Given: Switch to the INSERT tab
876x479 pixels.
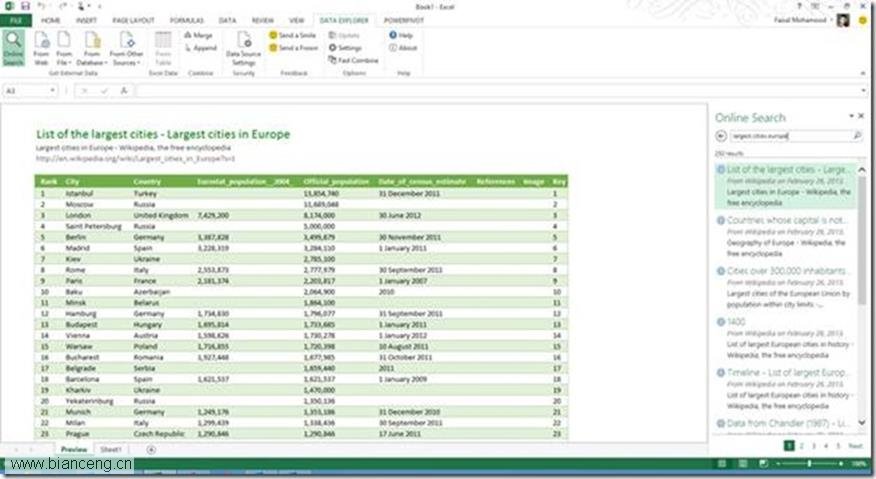Looking at the screenshot, I should point(86,21).
